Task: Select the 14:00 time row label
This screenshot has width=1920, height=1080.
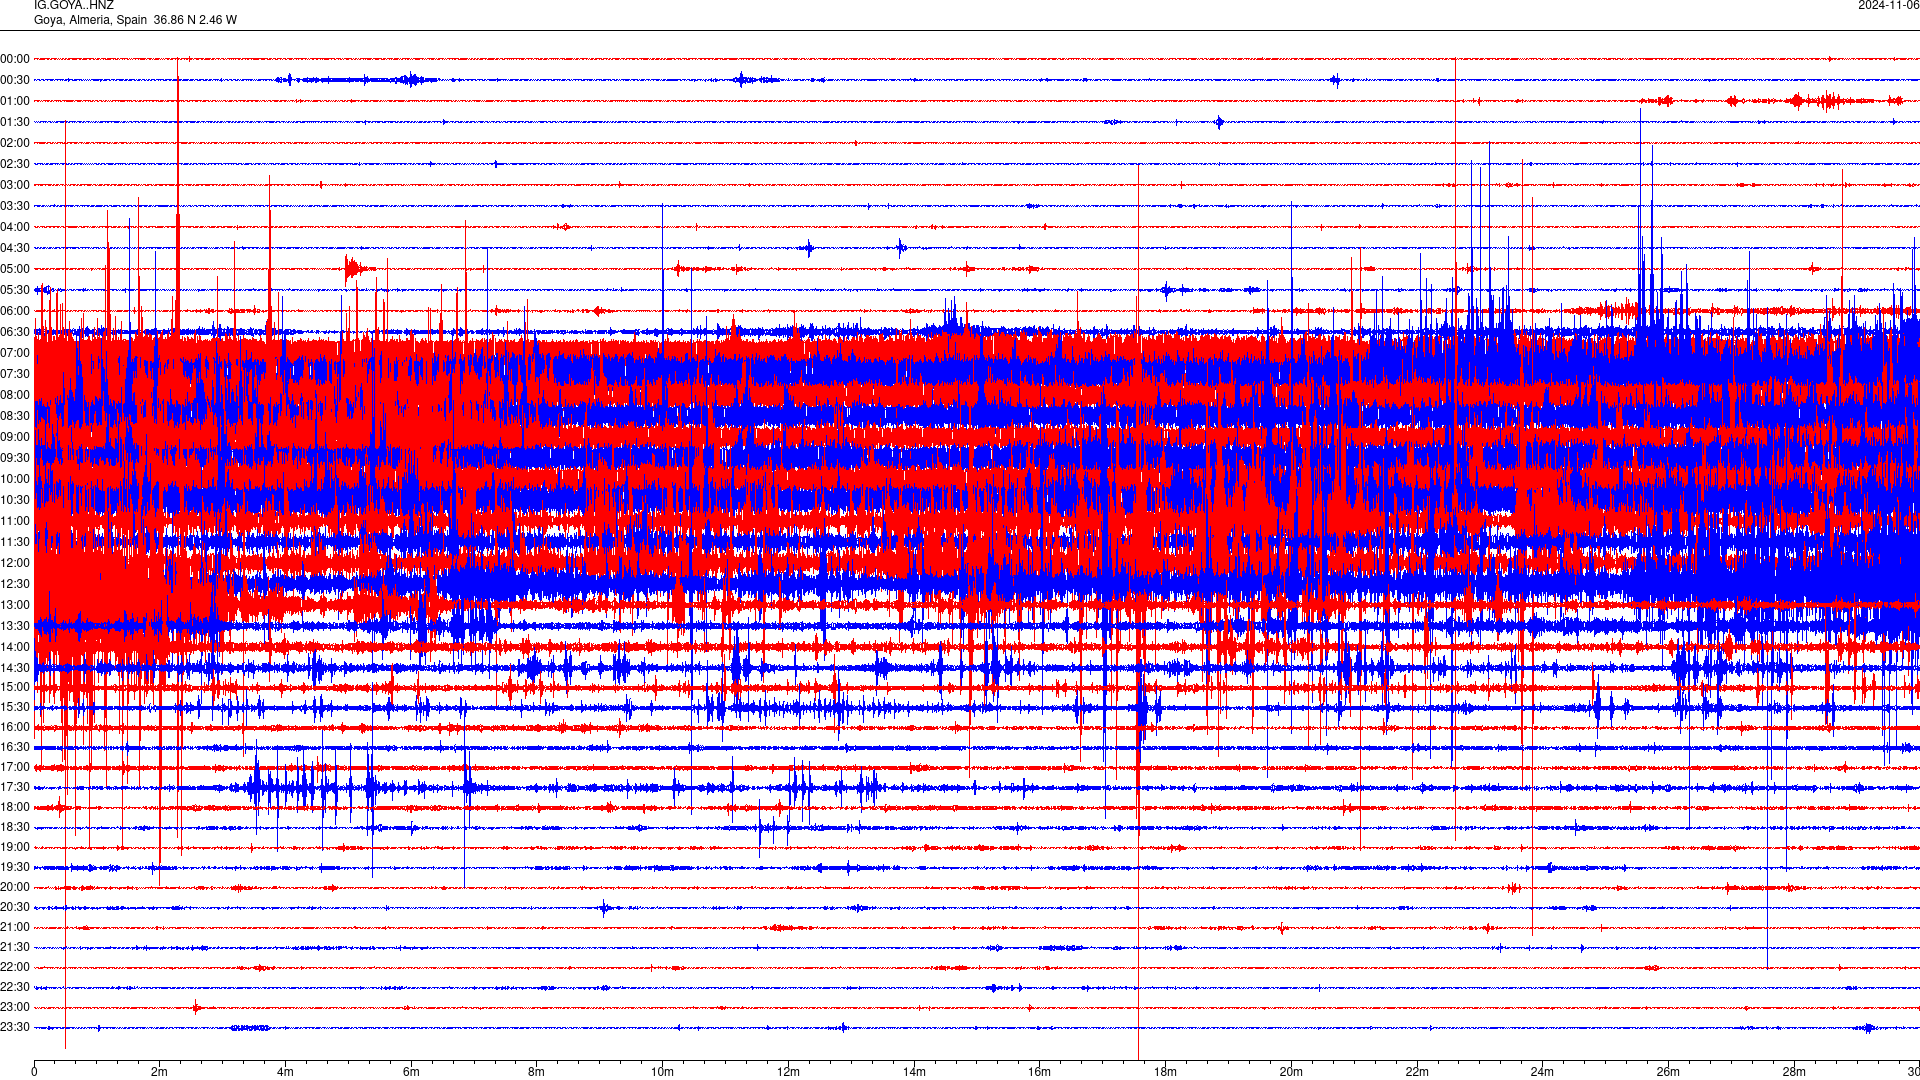Action: coord(15,647)
